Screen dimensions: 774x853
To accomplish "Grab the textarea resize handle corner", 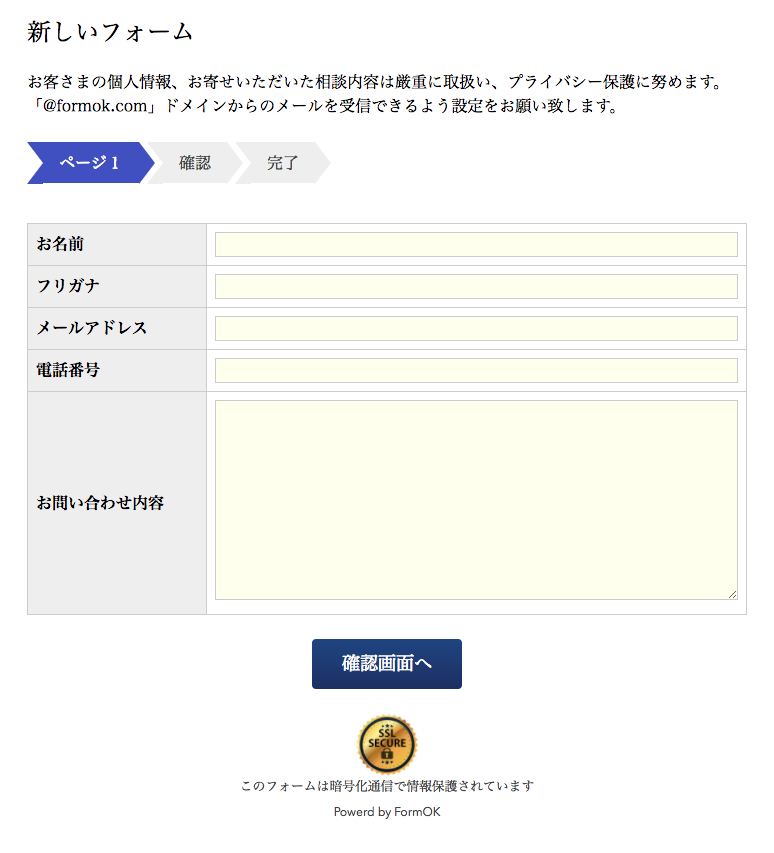I will pos(733,595).
